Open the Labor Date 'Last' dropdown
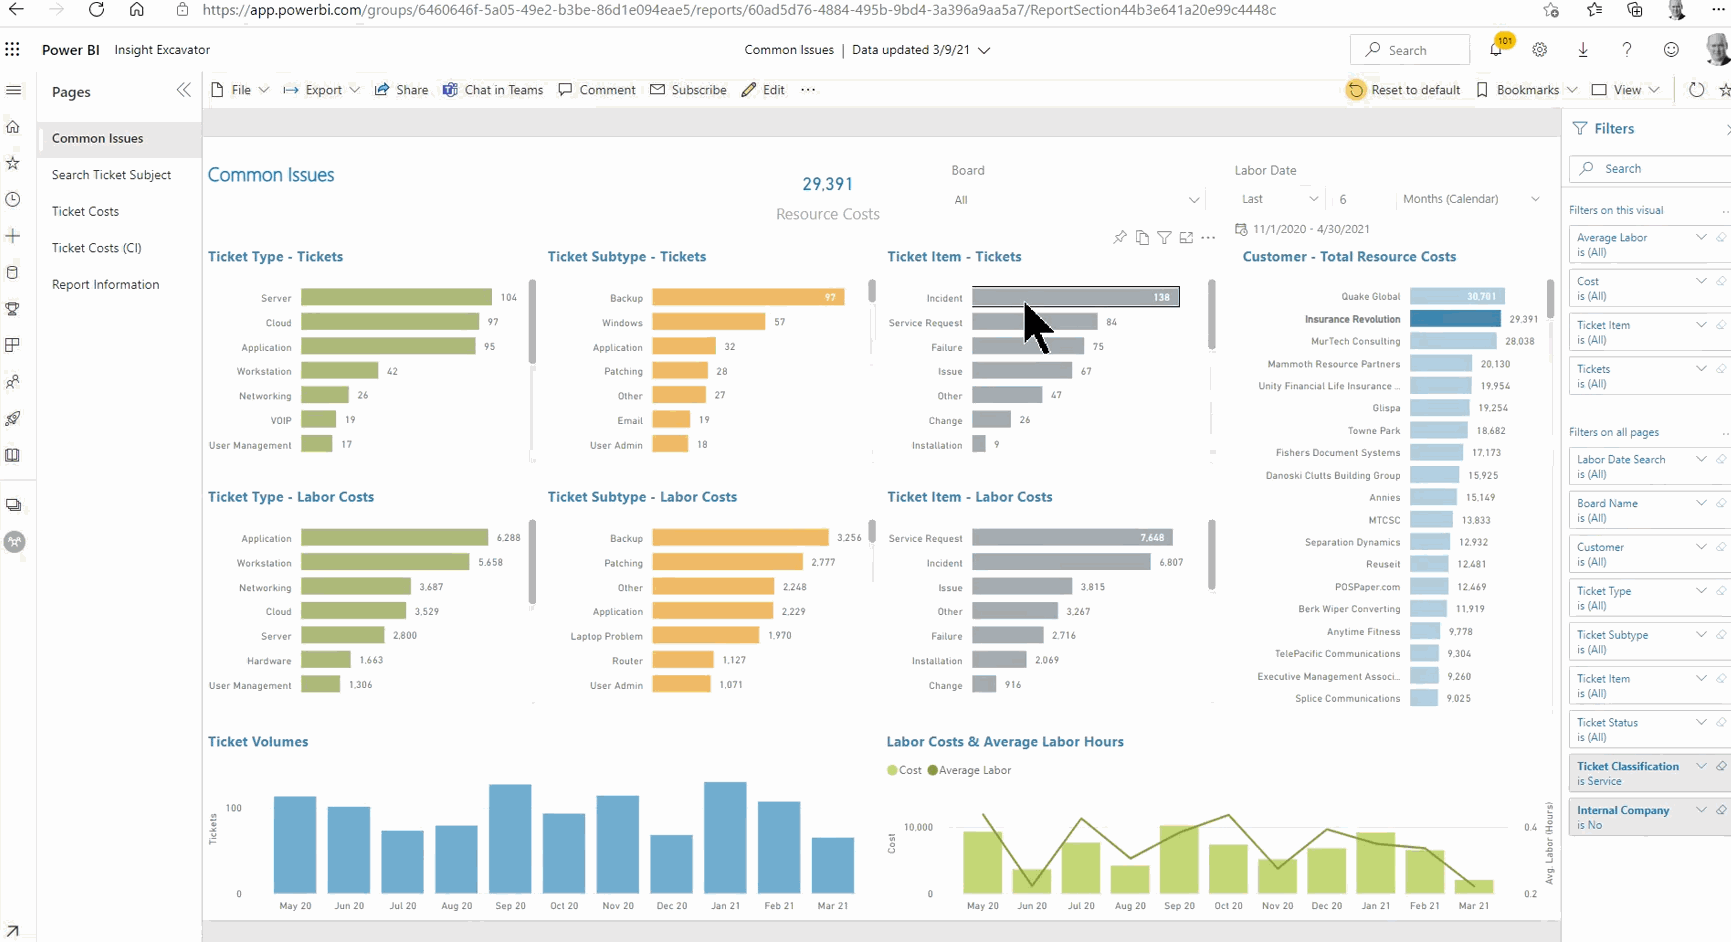The height and width of the screenshot is (942, 1731). (1279, 199)
